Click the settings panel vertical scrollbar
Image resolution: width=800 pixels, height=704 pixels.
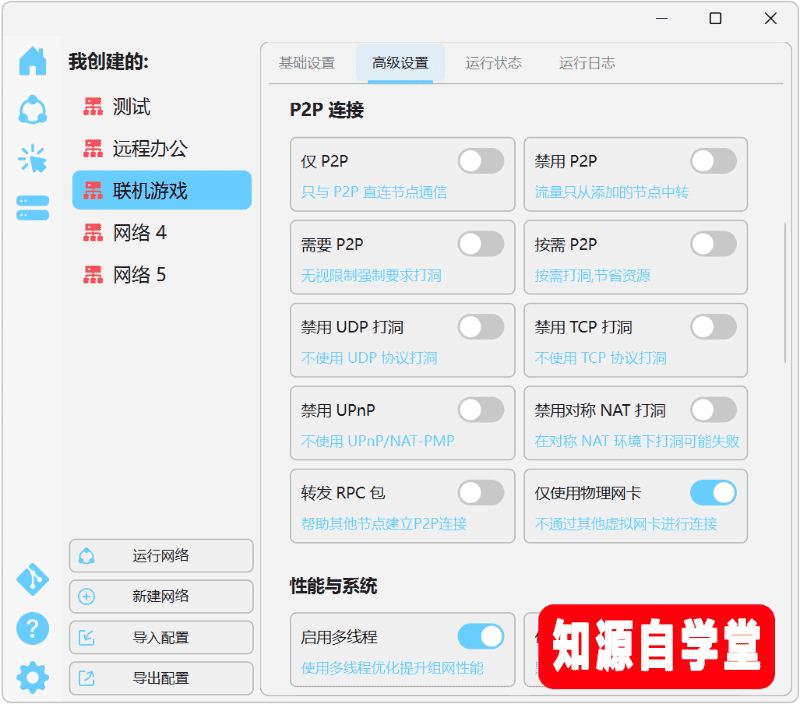pyautogui.click(x=785, y=293)
